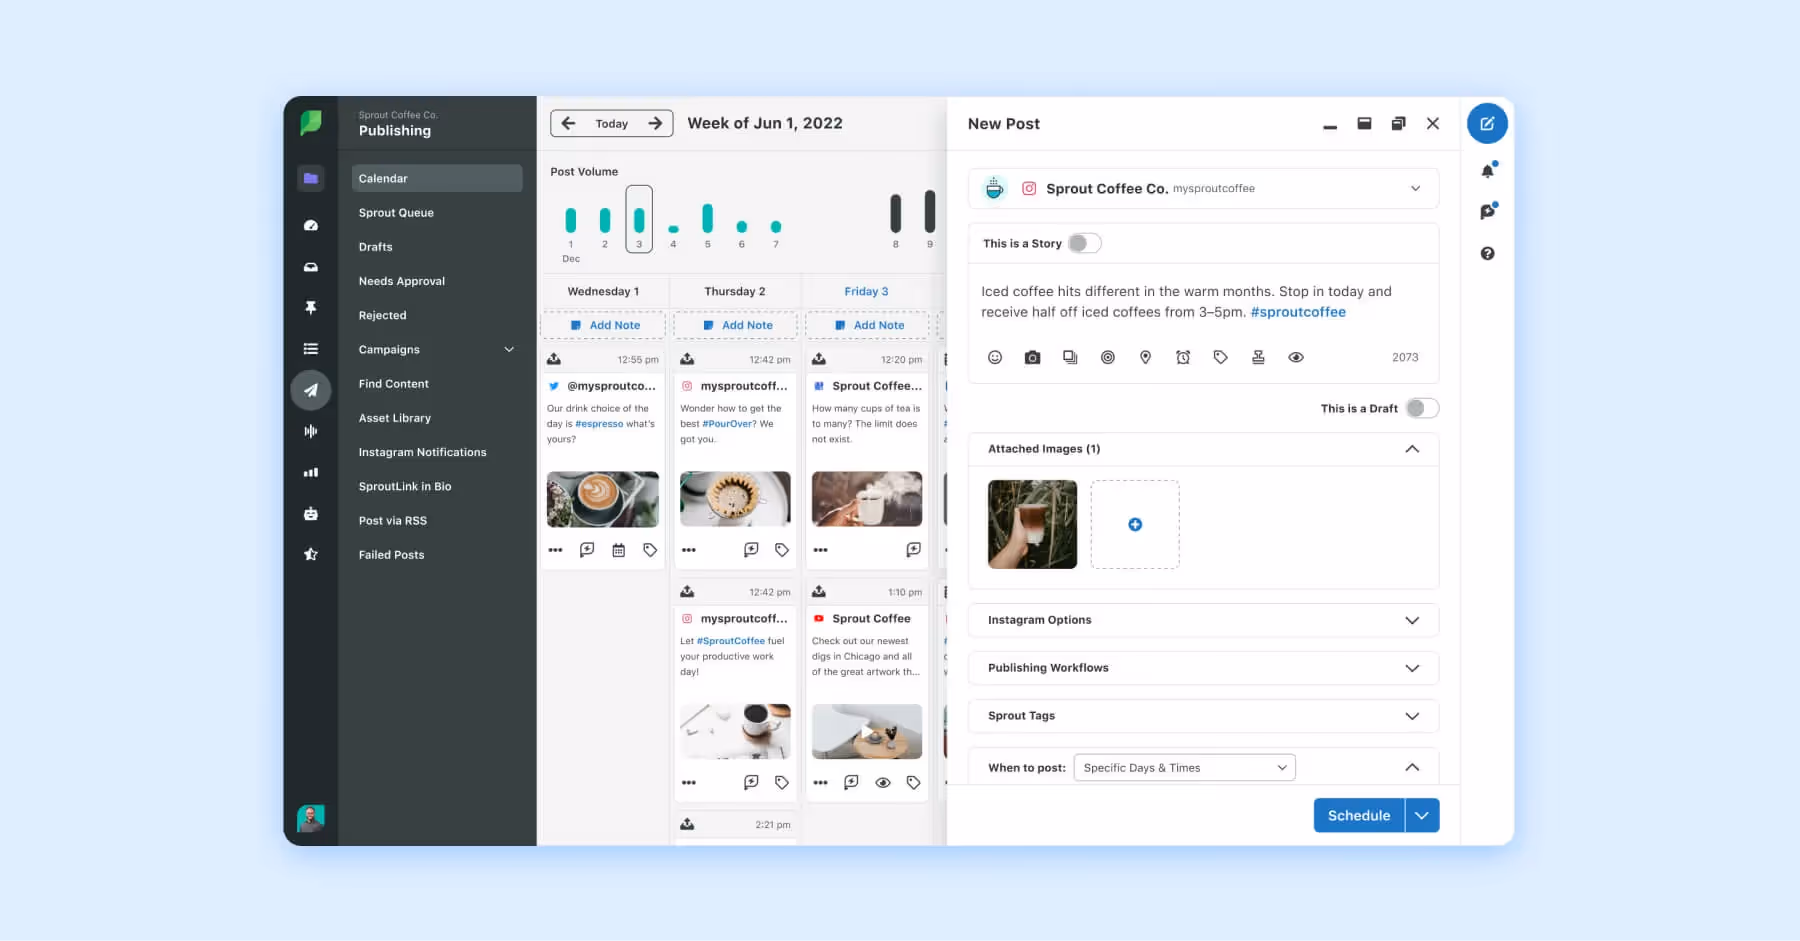Open the Specific Days & Times dropdown
Screen dimensions: 1800x941
point(1185,768)
